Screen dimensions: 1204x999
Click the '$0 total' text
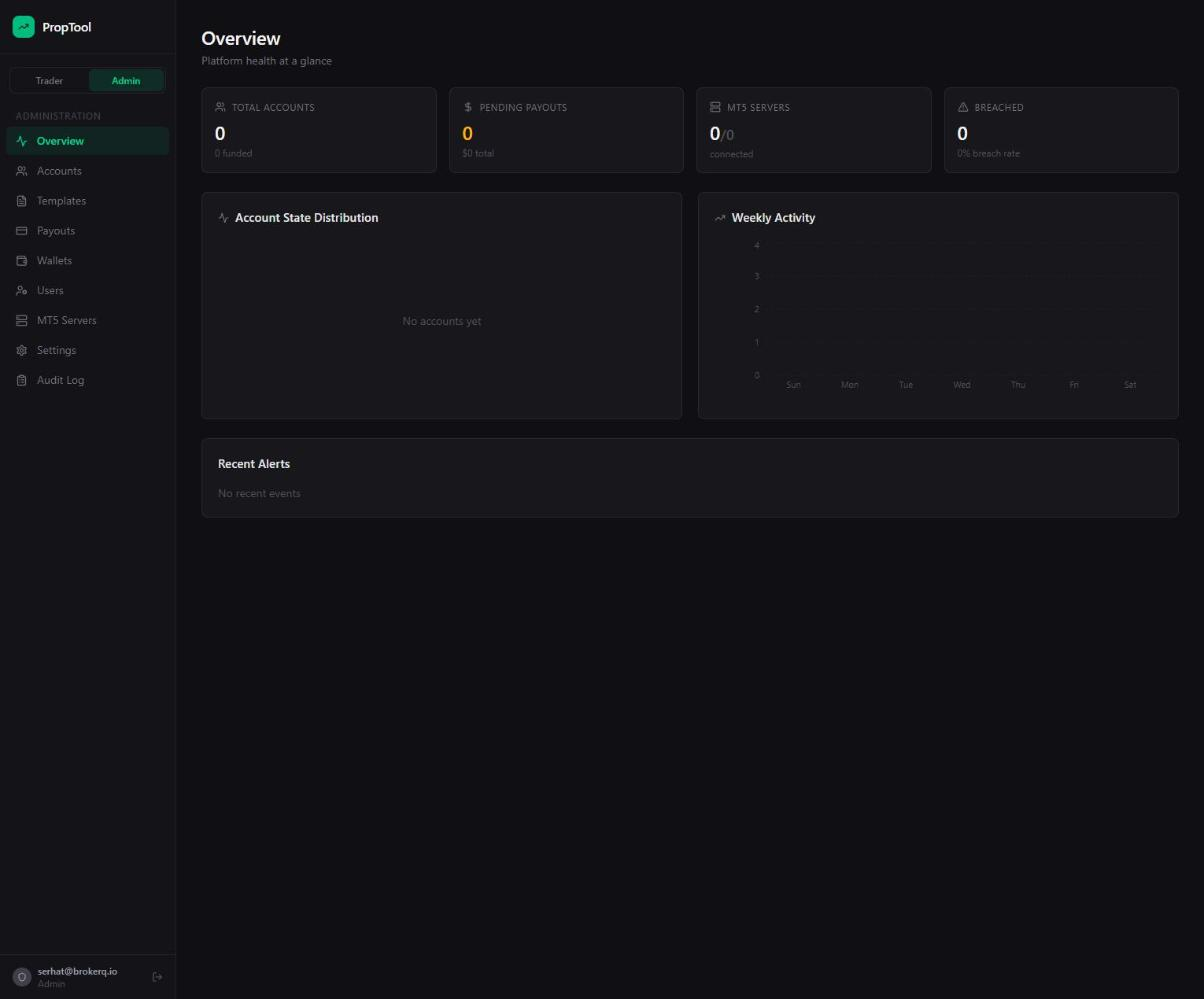(x=478, y=154)
